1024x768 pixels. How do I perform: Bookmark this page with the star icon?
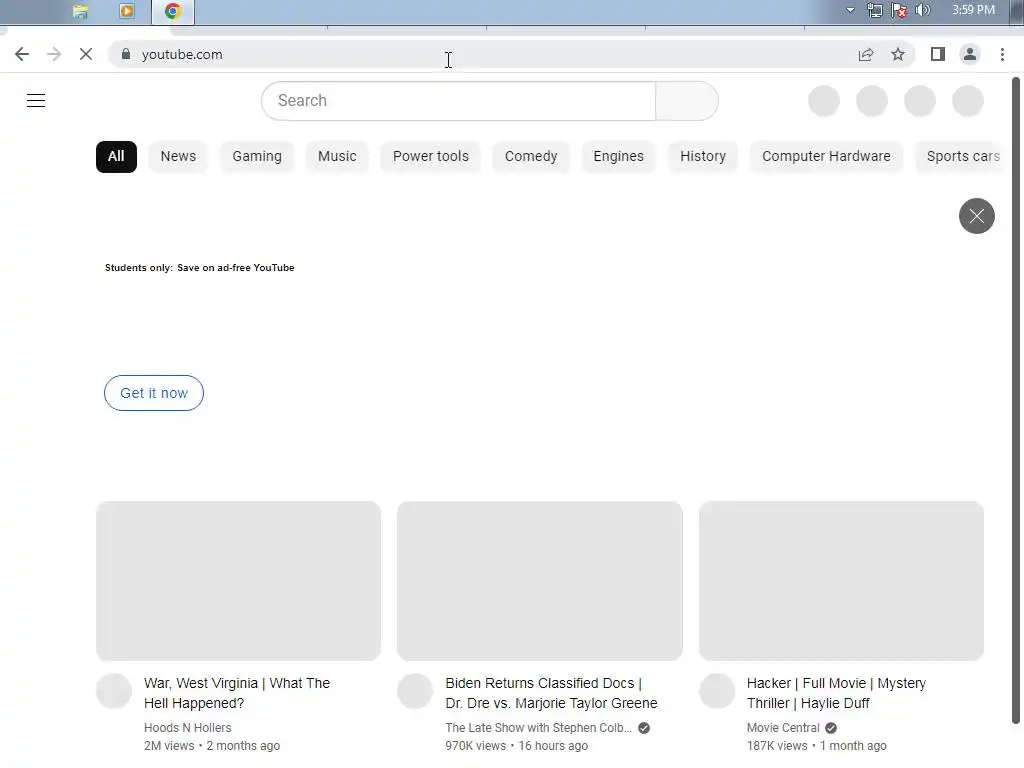tap(898, 54)
